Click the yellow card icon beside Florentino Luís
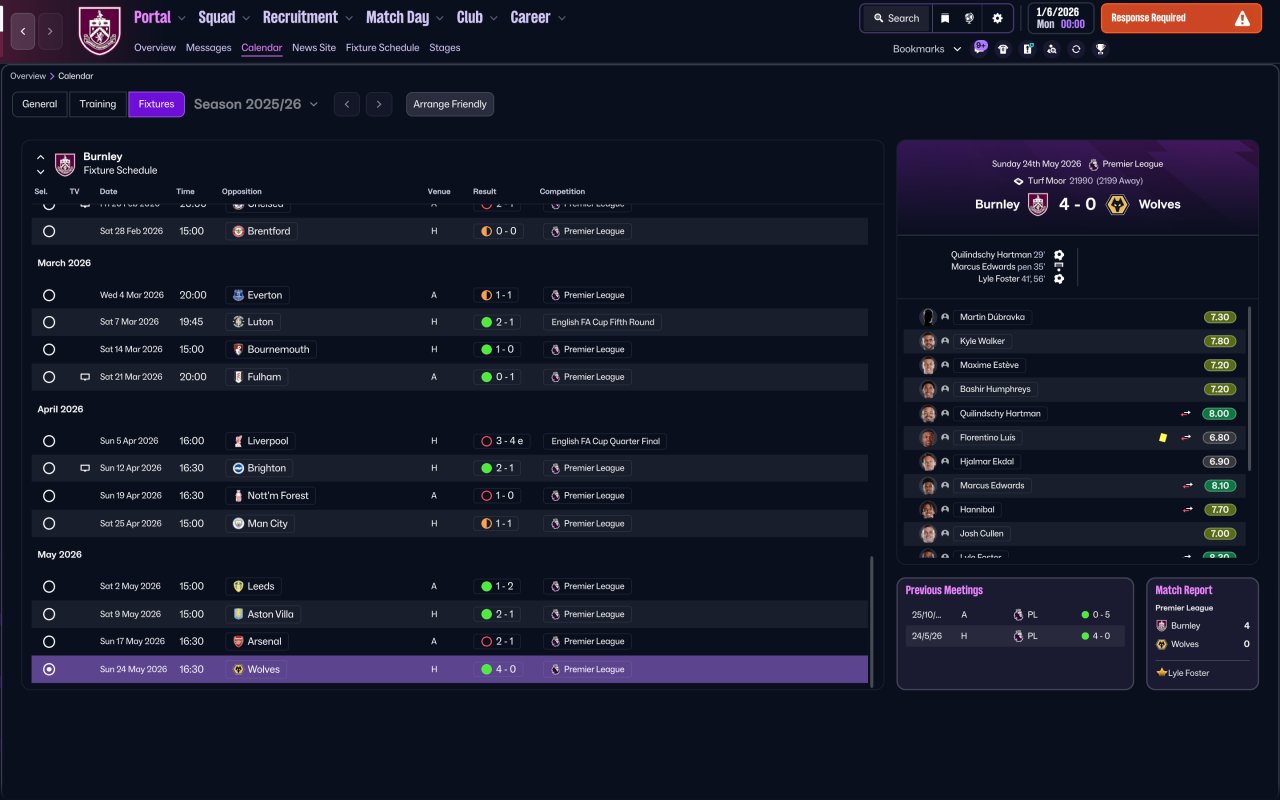The height and width of the screenshot is (800, 1280). pyautogui.click(x=1164, y=437)
